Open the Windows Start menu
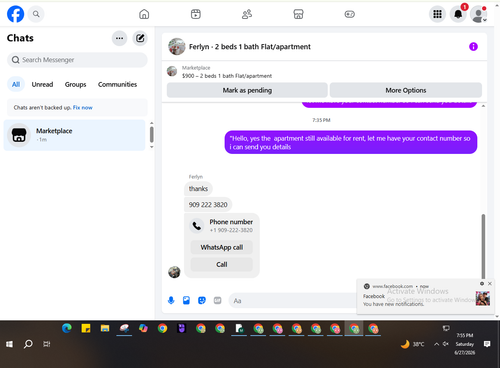Screen dimensions: 500x368 (x=9, y=344)
